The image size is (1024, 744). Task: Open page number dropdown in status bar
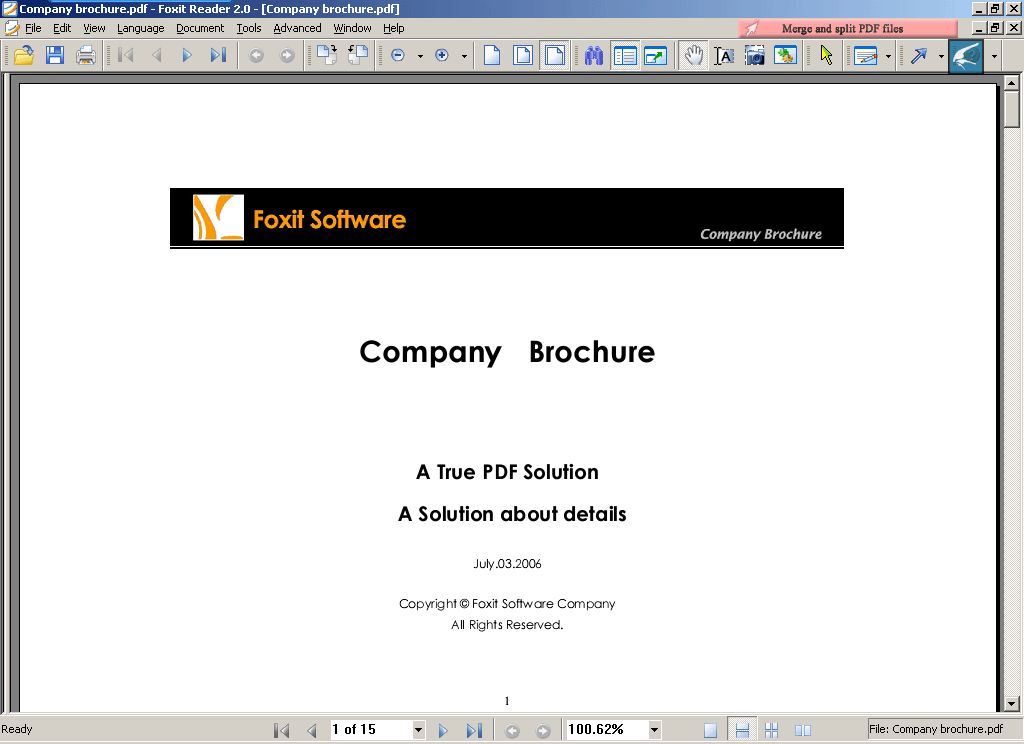click(x=419, y=730)
